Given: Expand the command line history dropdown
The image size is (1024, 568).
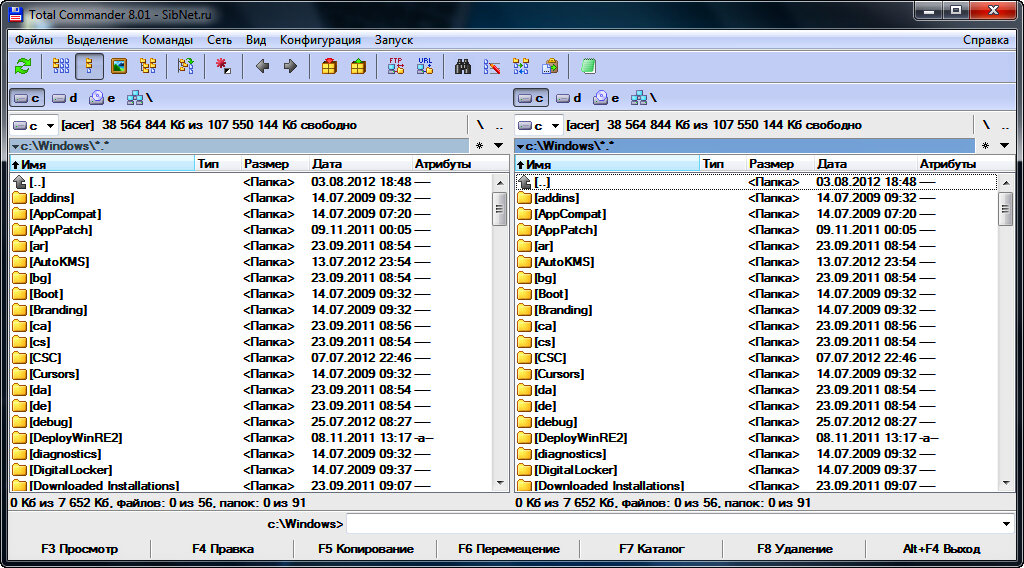Looking at the screenshot, I should tap(1006, 524).
